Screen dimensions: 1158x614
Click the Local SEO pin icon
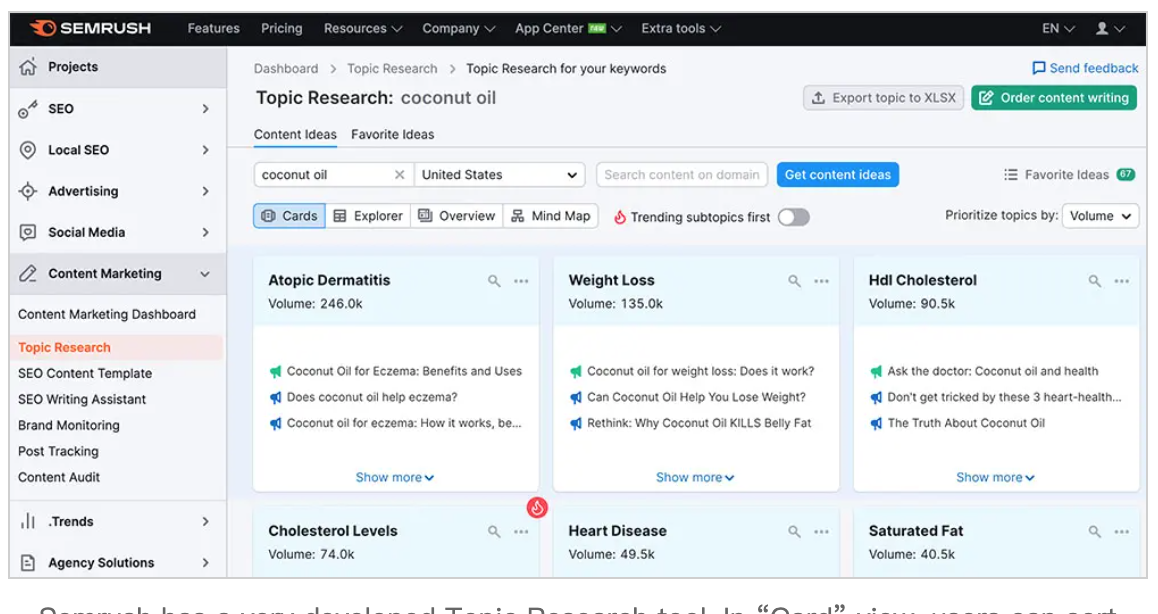tap(27, 150)
